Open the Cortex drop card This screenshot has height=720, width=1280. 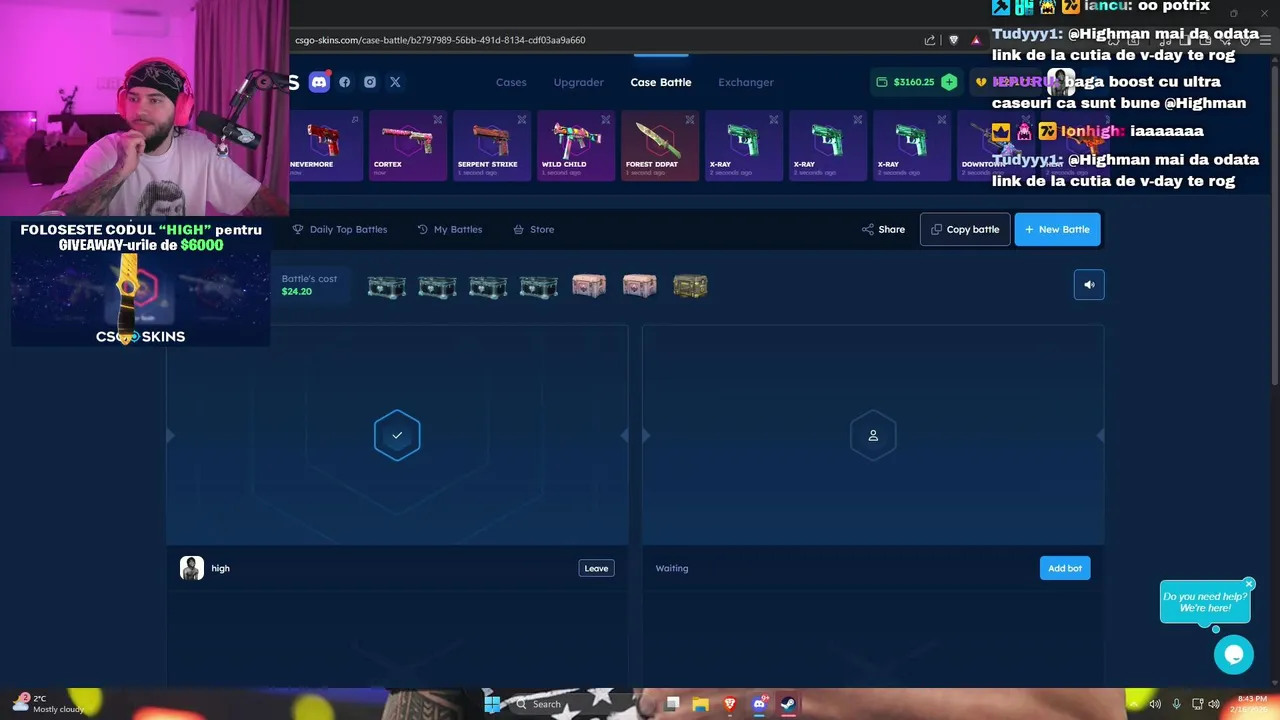(x=408, y=146)
